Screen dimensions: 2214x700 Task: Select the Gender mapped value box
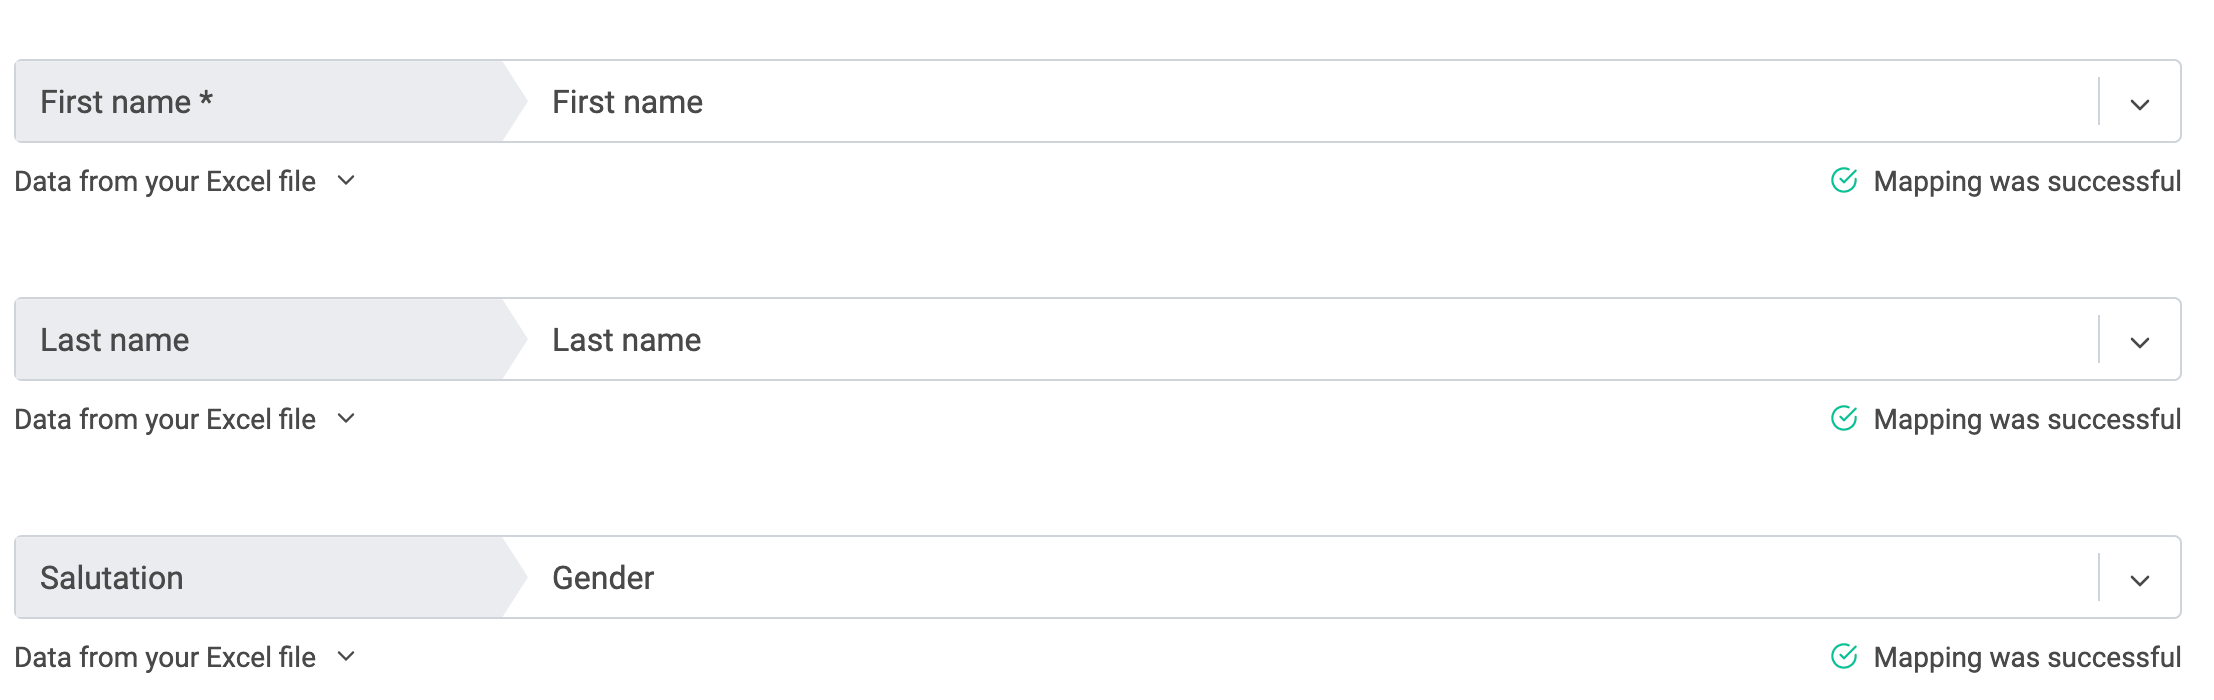click(x=1300, y=578)
